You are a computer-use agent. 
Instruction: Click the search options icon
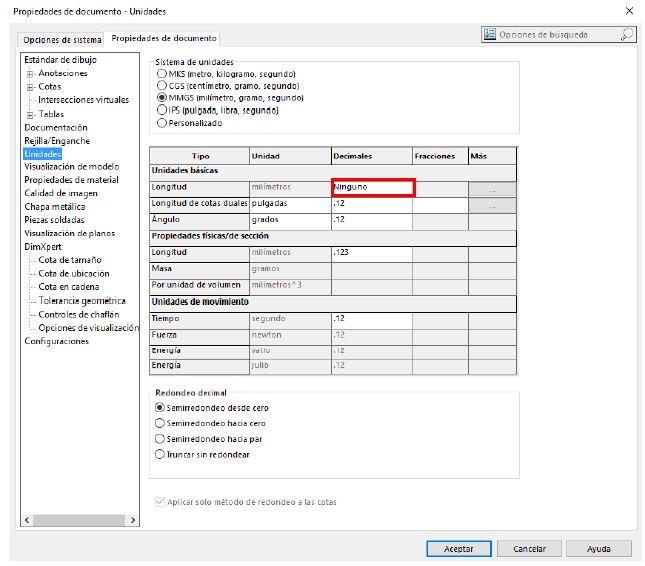tap(490, 34)
